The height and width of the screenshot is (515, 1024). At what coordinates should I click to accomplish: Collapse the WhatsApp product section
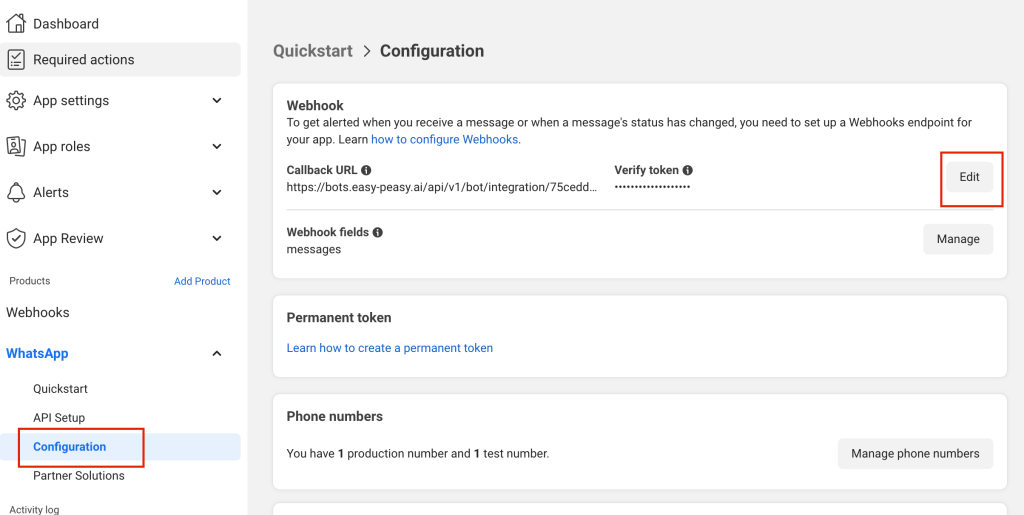(x=217, y=353)
